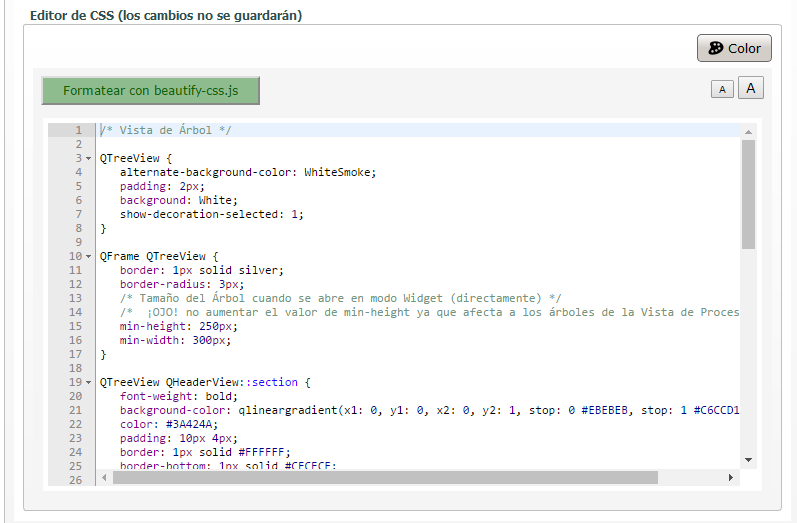Increase editor font size with large A
Viewport: 797px width, 523px height.
pyautogui.click(x=751, y=88)
